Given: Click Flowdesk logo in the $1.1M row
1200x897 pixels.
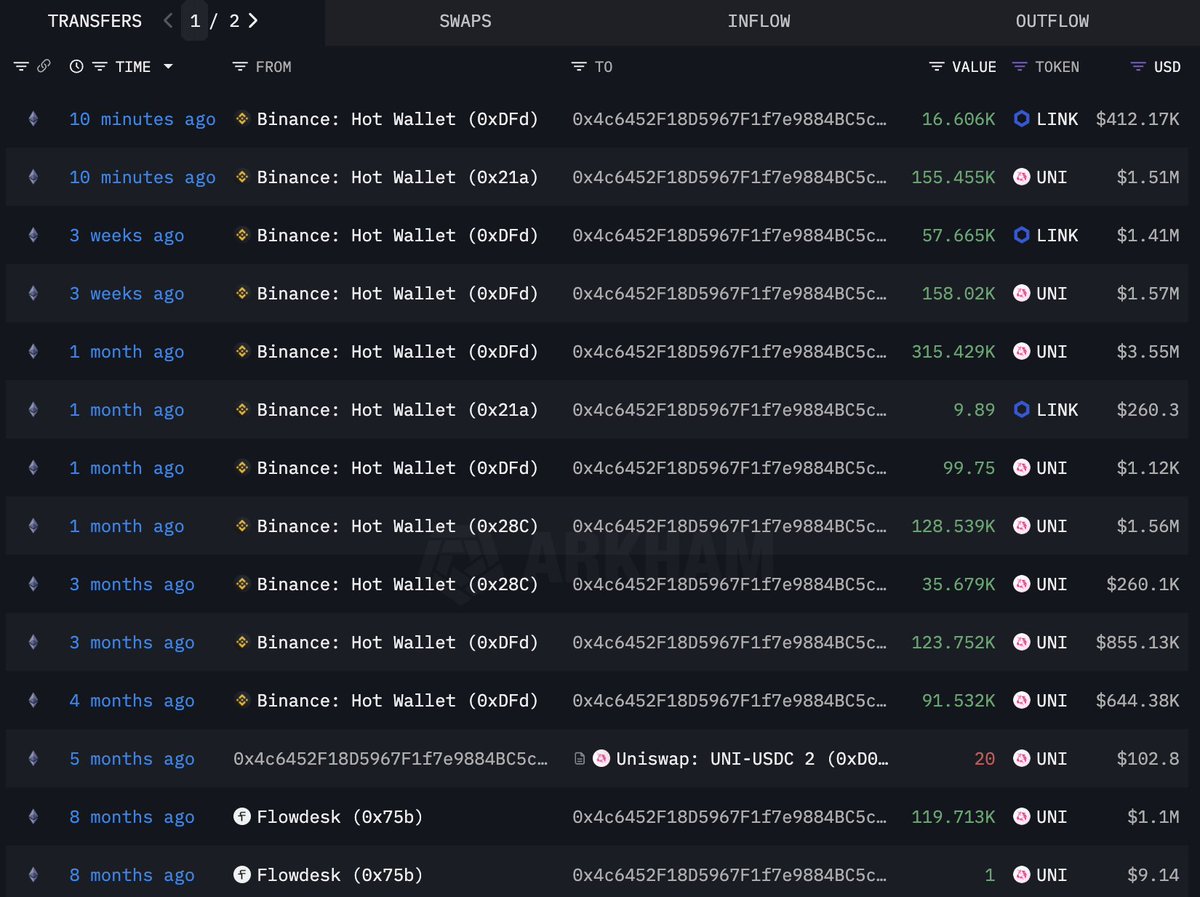Looking at the screenshot, I should [242, 817].
